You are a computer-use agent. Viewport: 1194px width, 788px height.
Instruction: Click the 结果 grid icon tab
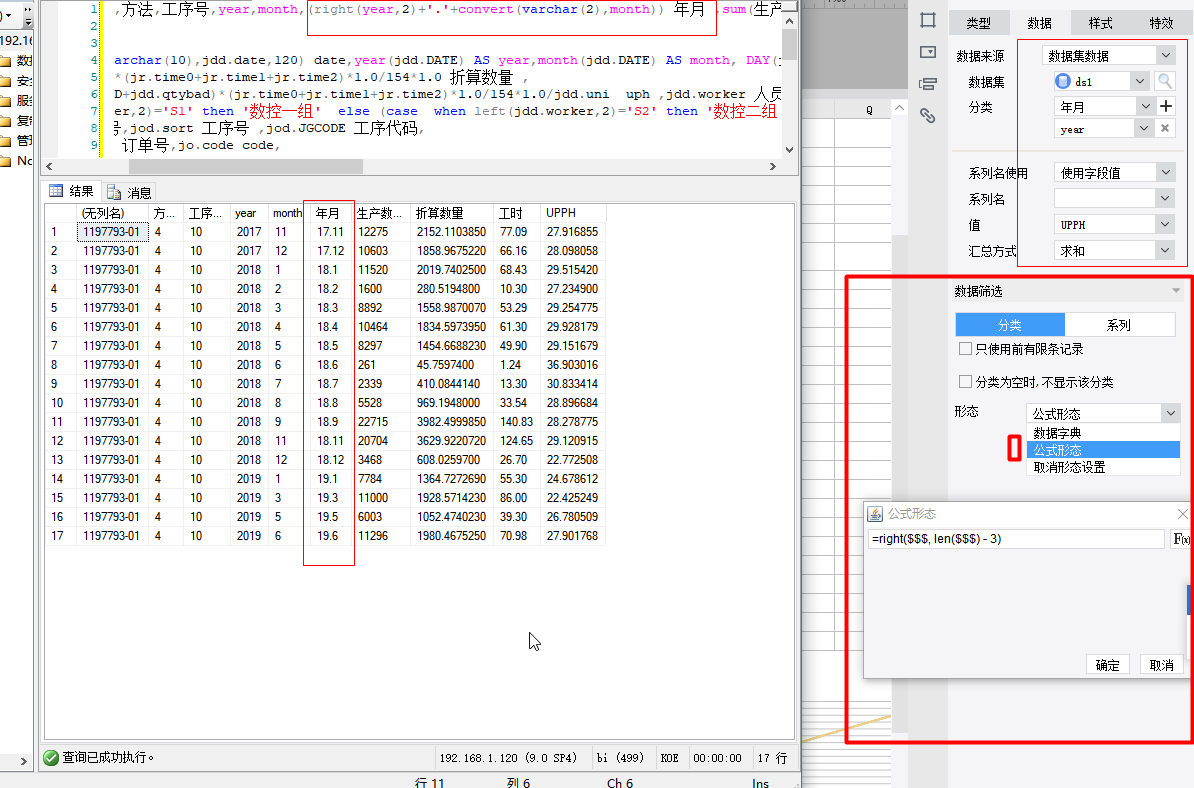[x=56, y=191]
